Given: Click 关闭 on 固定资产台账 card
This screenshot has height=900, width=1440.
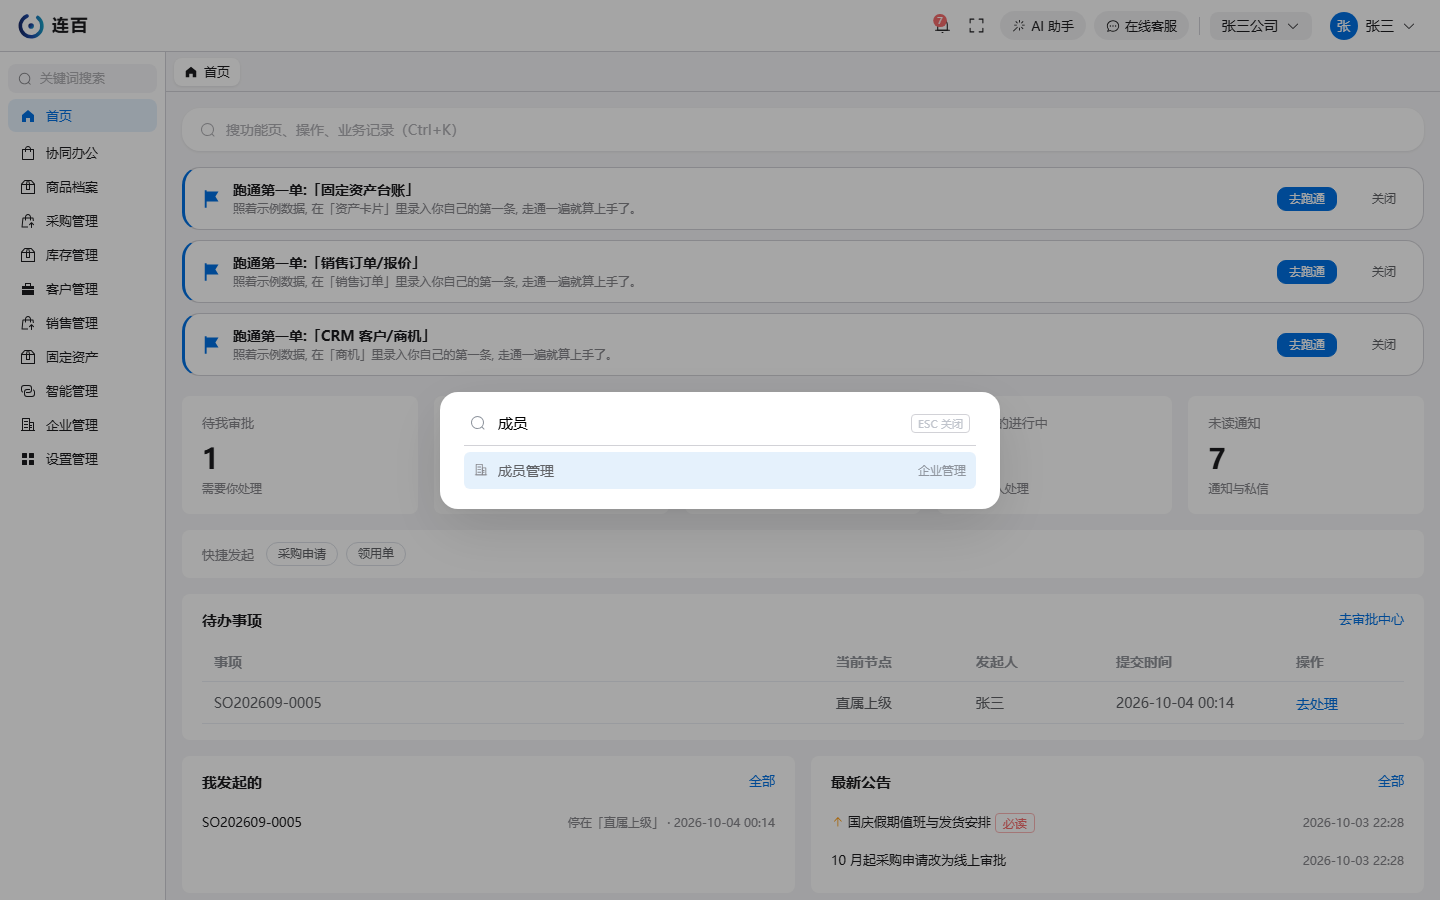Looking at the screenshot, I should tap(1384, 199).
